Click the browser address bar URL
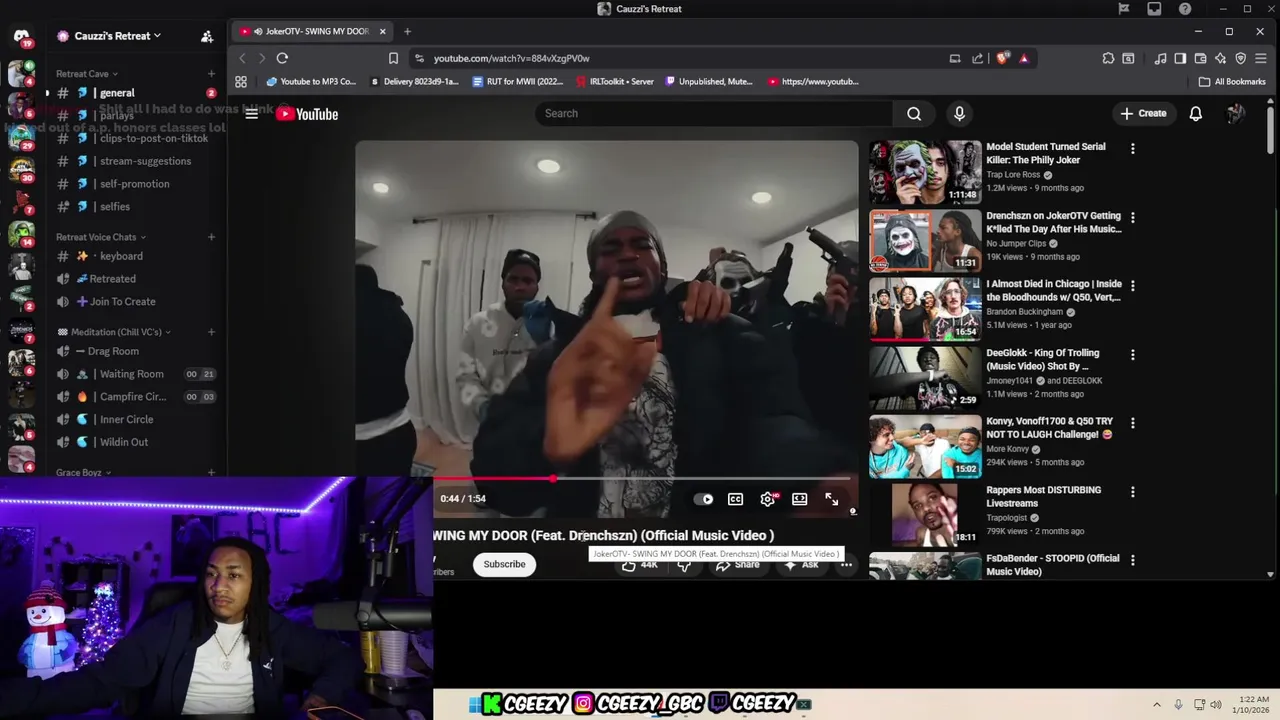The height and width of the screenshot is (720, 1280). coord(511,58)
